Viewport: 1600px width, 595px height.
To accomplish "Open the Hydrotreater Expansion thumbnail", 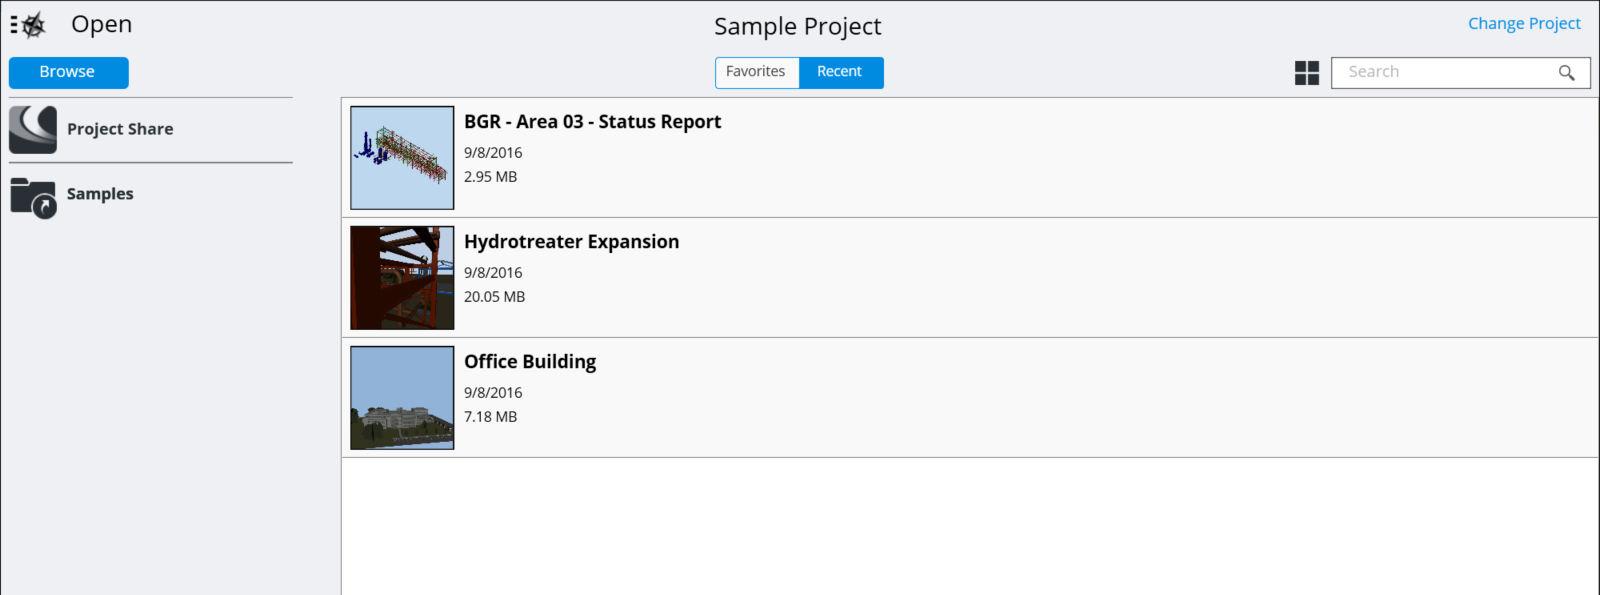I will tap(402, 278).
